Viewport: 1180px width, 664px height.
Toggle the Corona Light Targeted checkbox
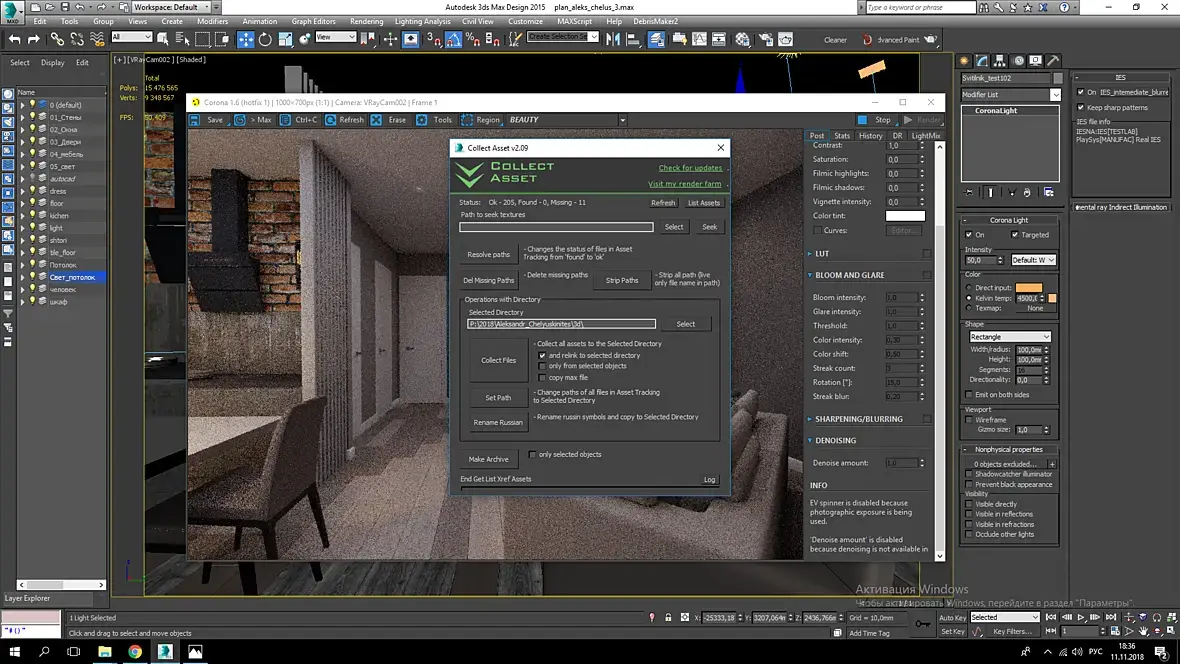1015,235
